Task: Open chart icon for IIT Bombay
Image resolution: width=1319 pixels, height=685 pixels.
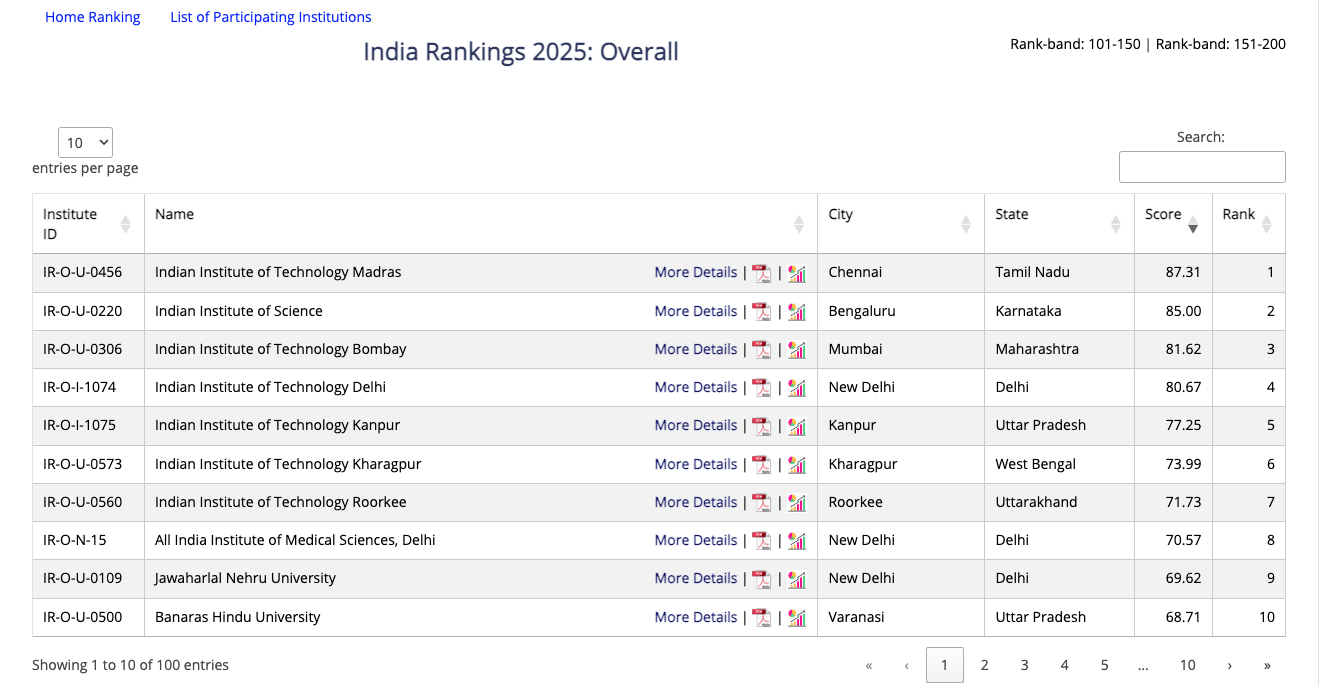Action: [797, 349]
